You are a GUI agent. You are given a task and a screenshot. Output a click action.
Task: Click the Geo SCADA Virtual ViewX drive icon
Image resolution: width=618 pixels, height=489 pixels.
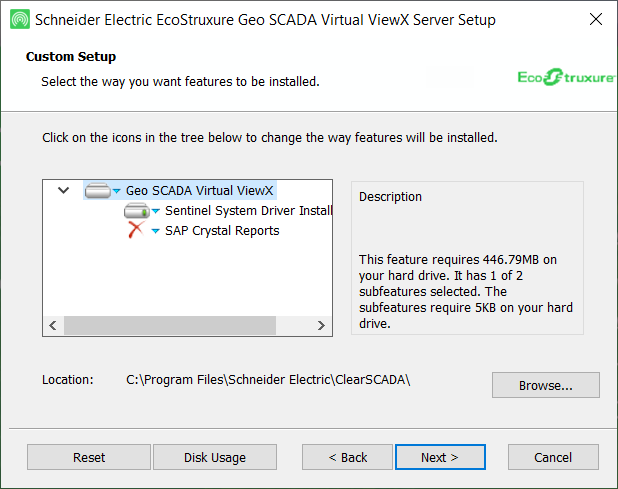coord(97,191)
